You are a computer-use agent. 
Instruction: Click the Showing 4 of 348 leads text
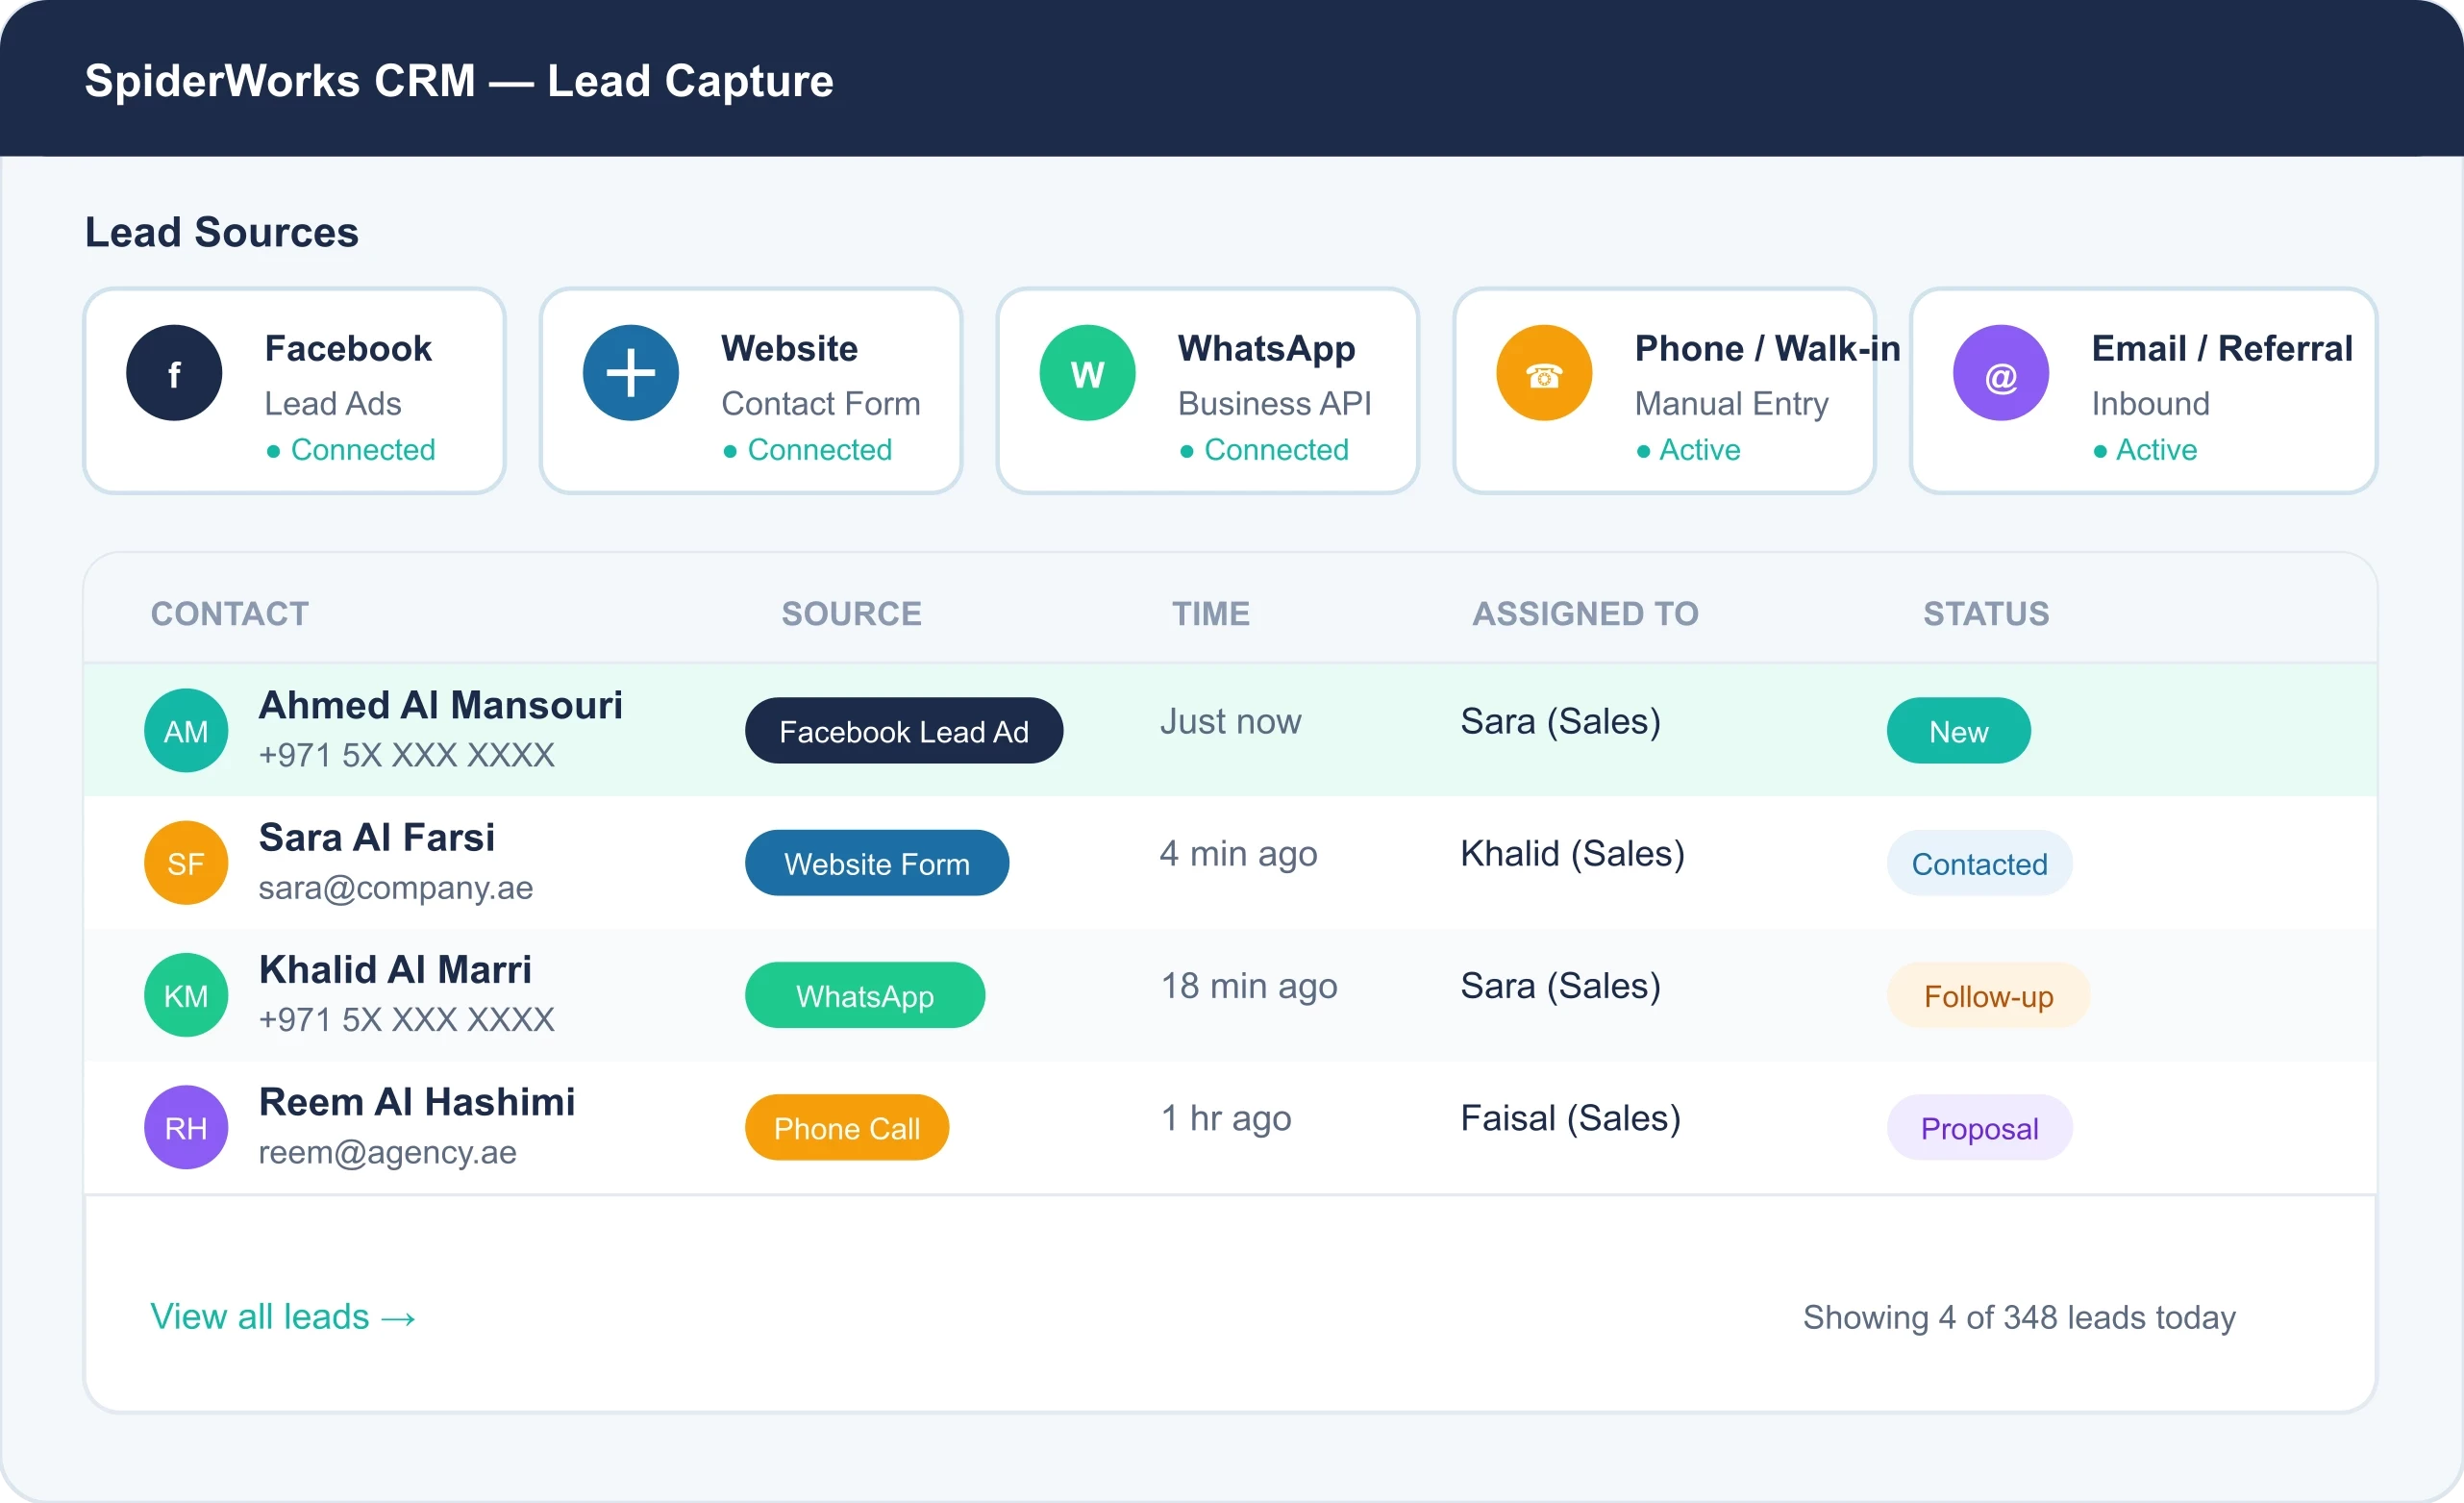pos(2019,1318)
